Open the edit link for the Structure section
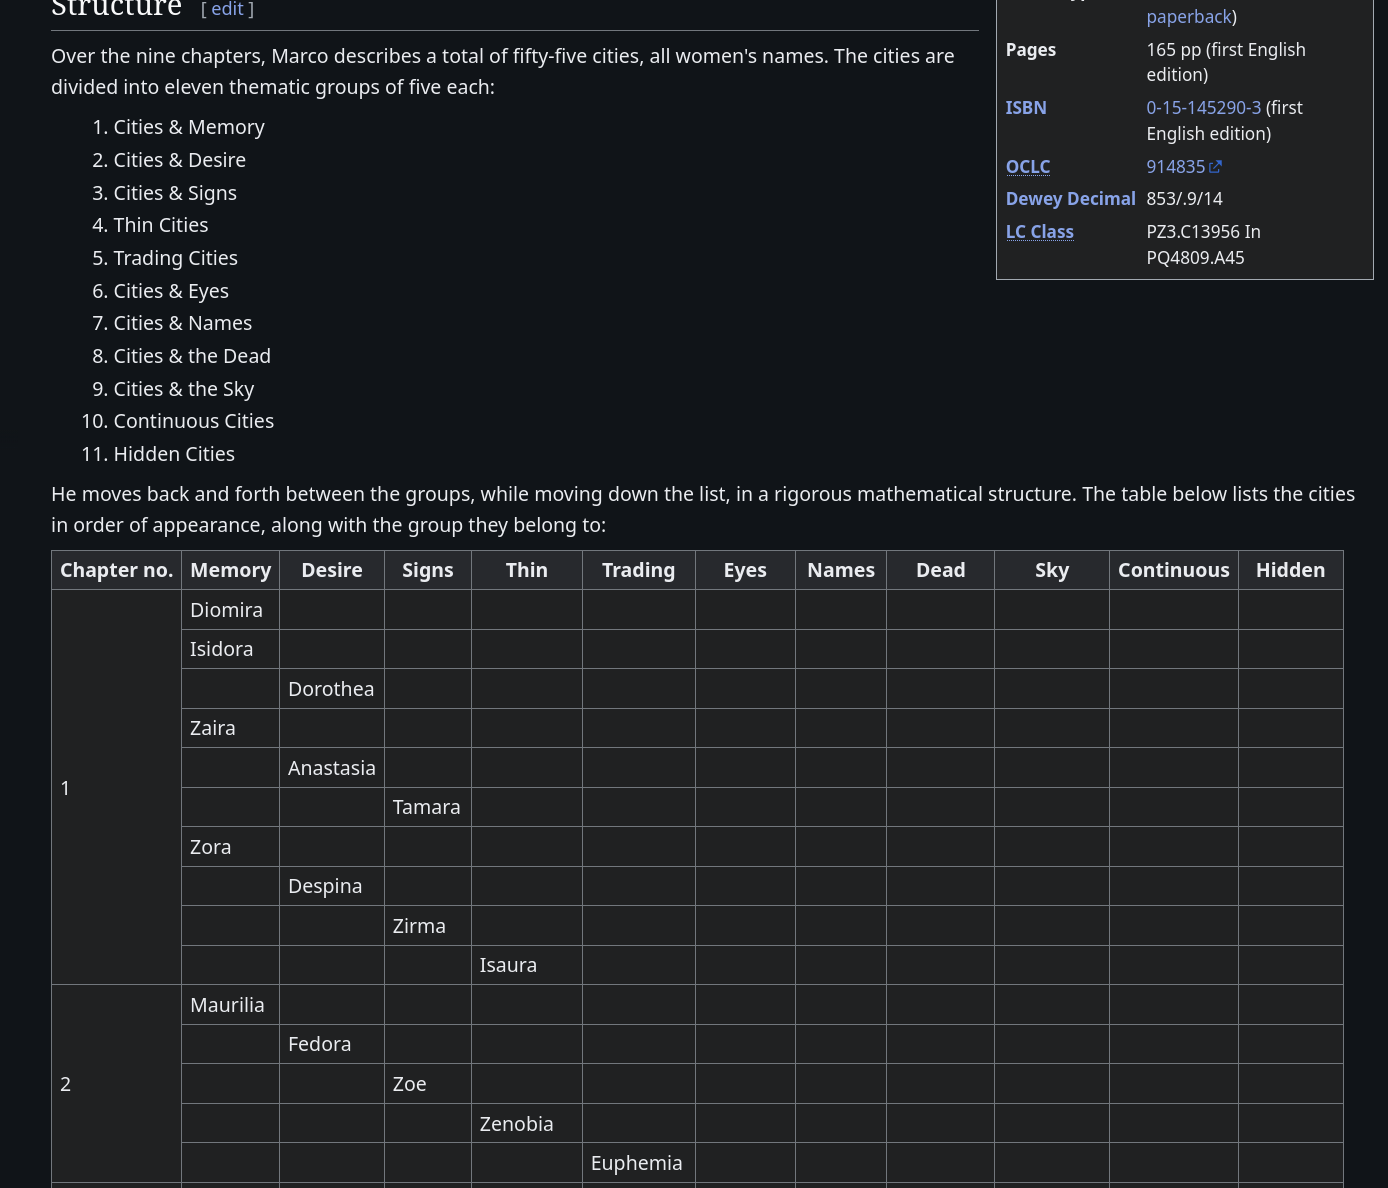Image resolution: width=1388 pixels, height=1188 pixels. pyautogui.click(x=227, y=9)
